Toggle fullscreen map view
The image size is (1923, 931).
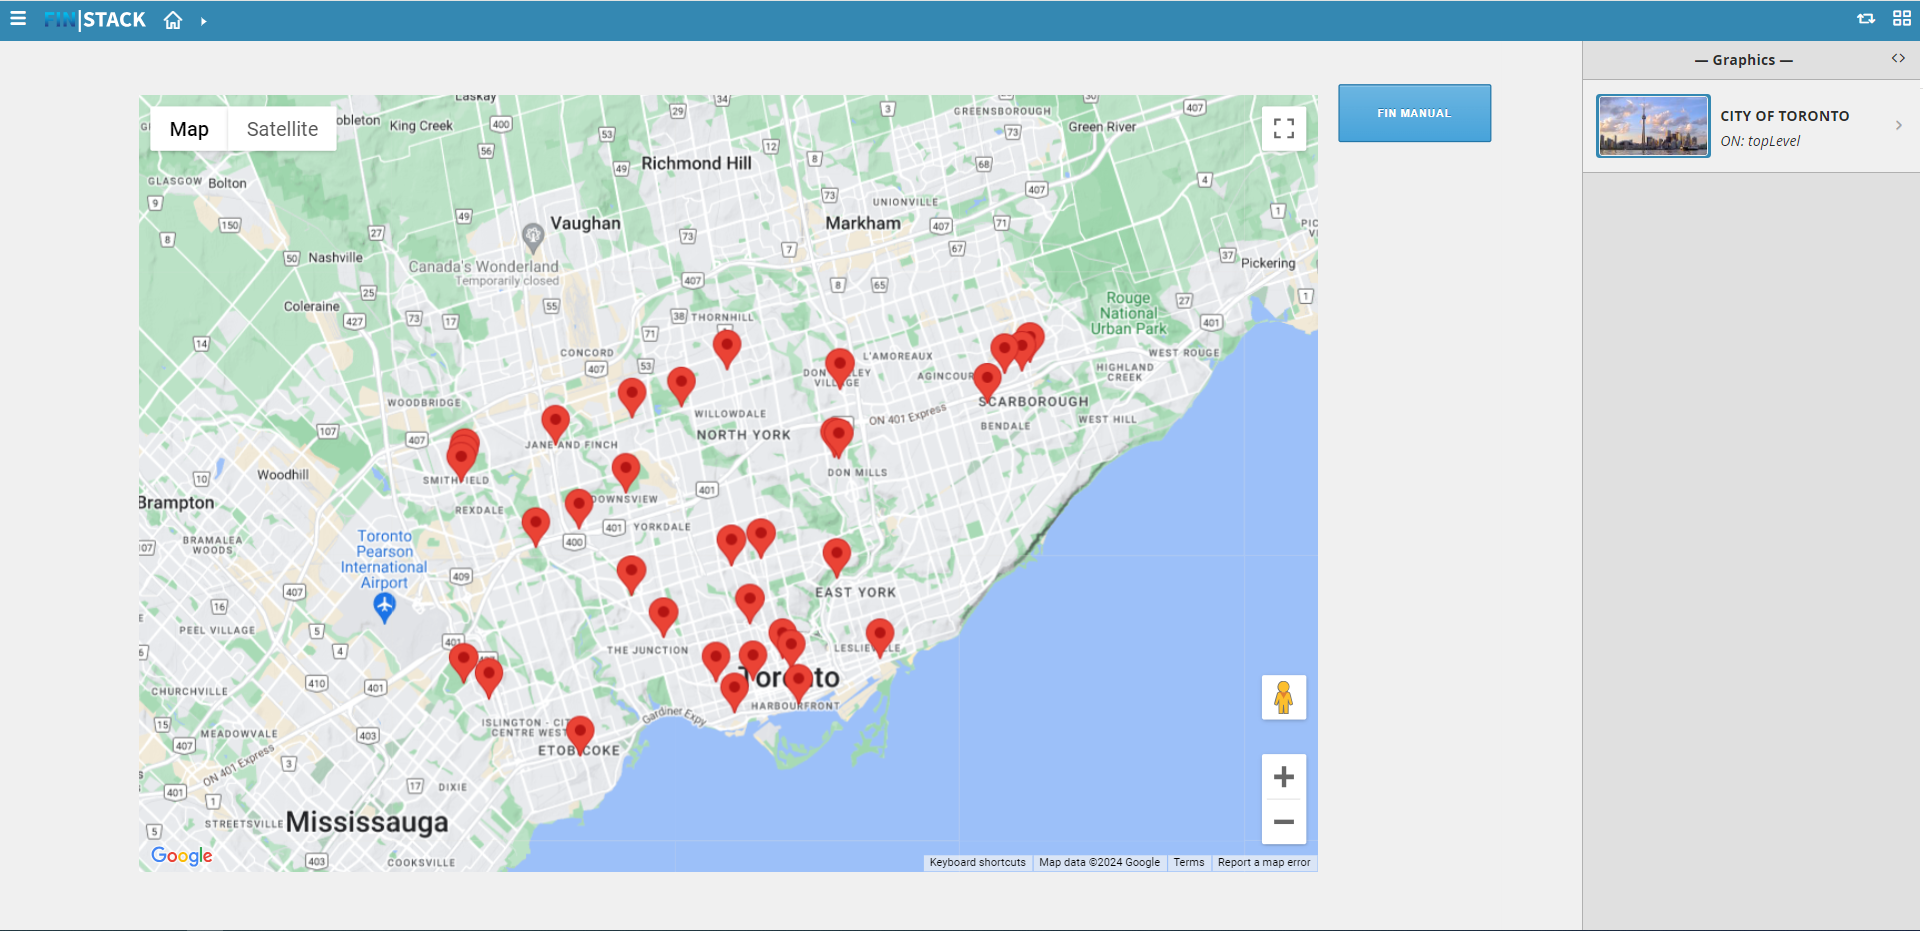coord(1284,128)
